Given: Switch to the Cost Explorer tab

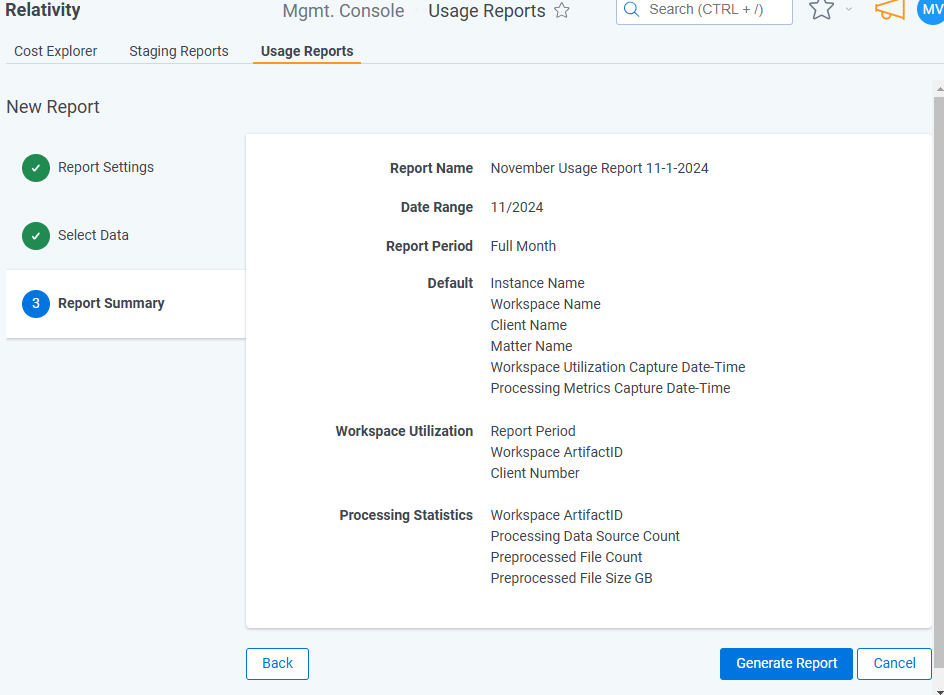Looking at the screenshot, I should pos(55,51).
